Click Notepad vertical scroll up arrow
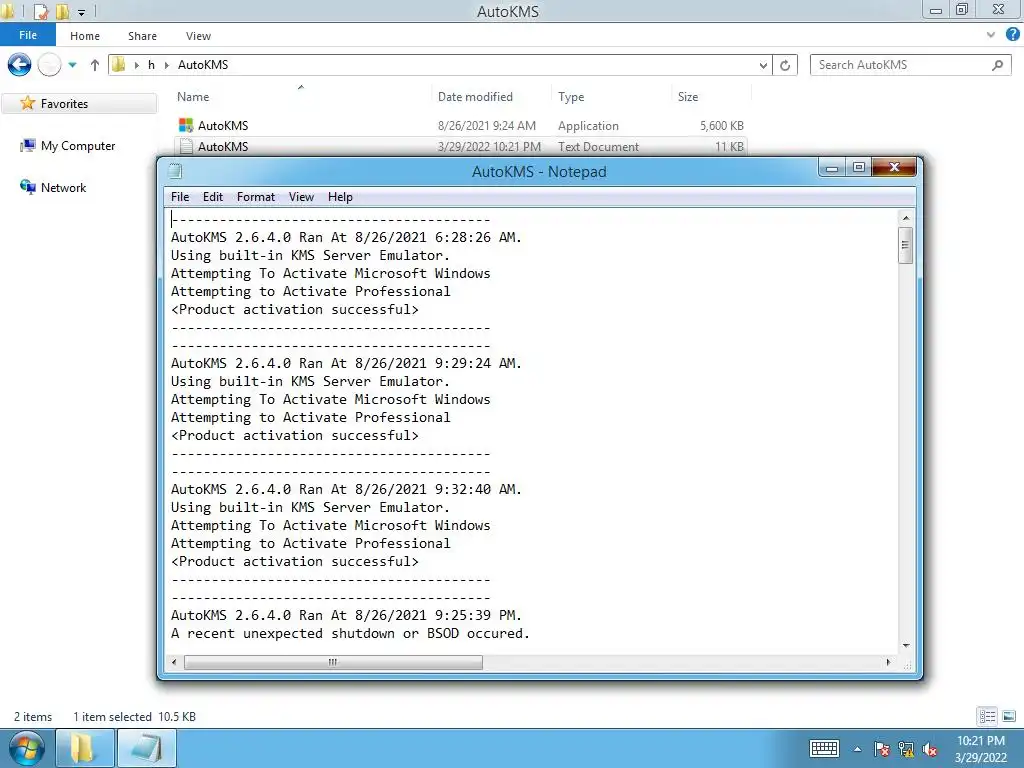 906,217
